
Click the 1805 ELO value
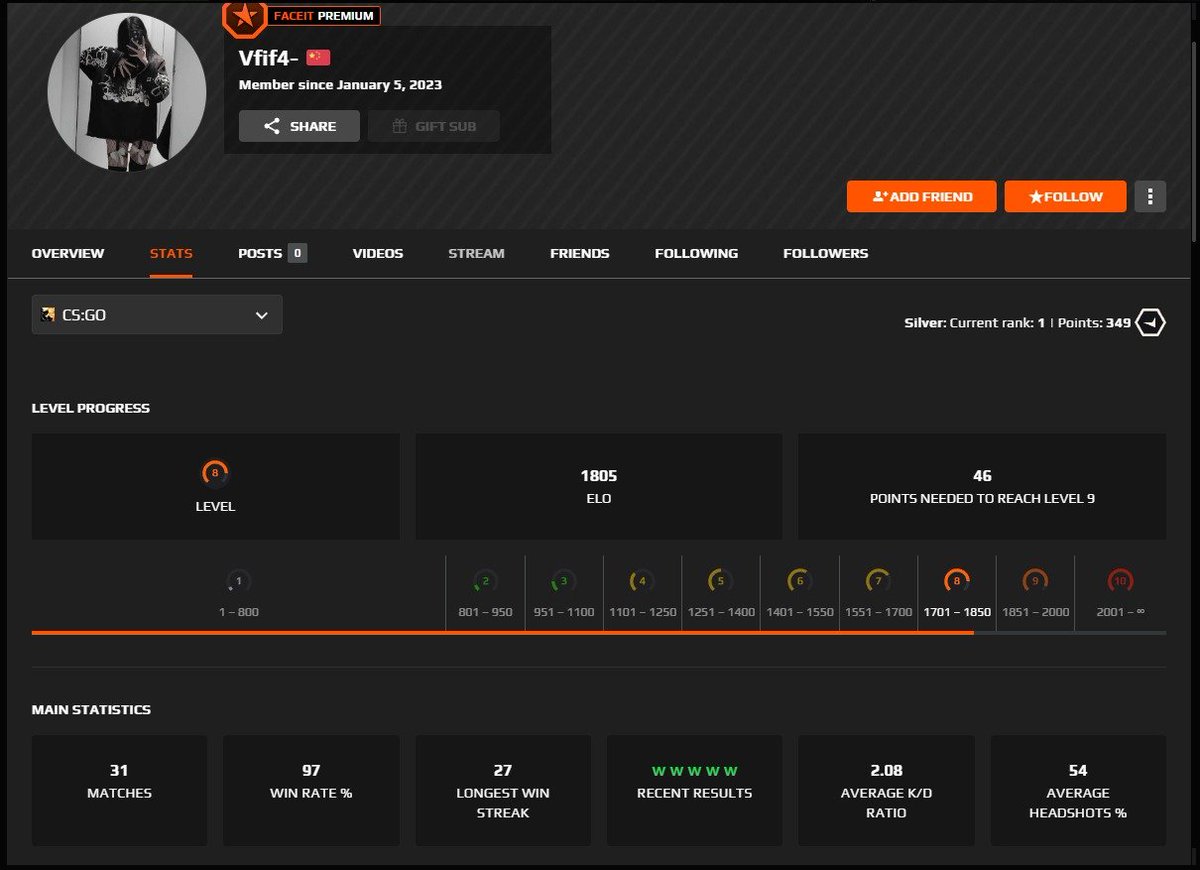pos(599,476)
